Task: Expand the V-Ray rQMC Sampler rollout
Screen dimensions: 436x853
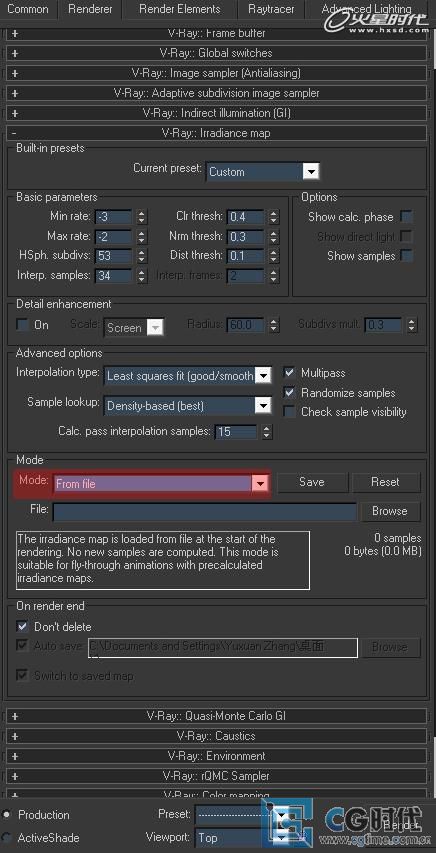Action: 216,776
